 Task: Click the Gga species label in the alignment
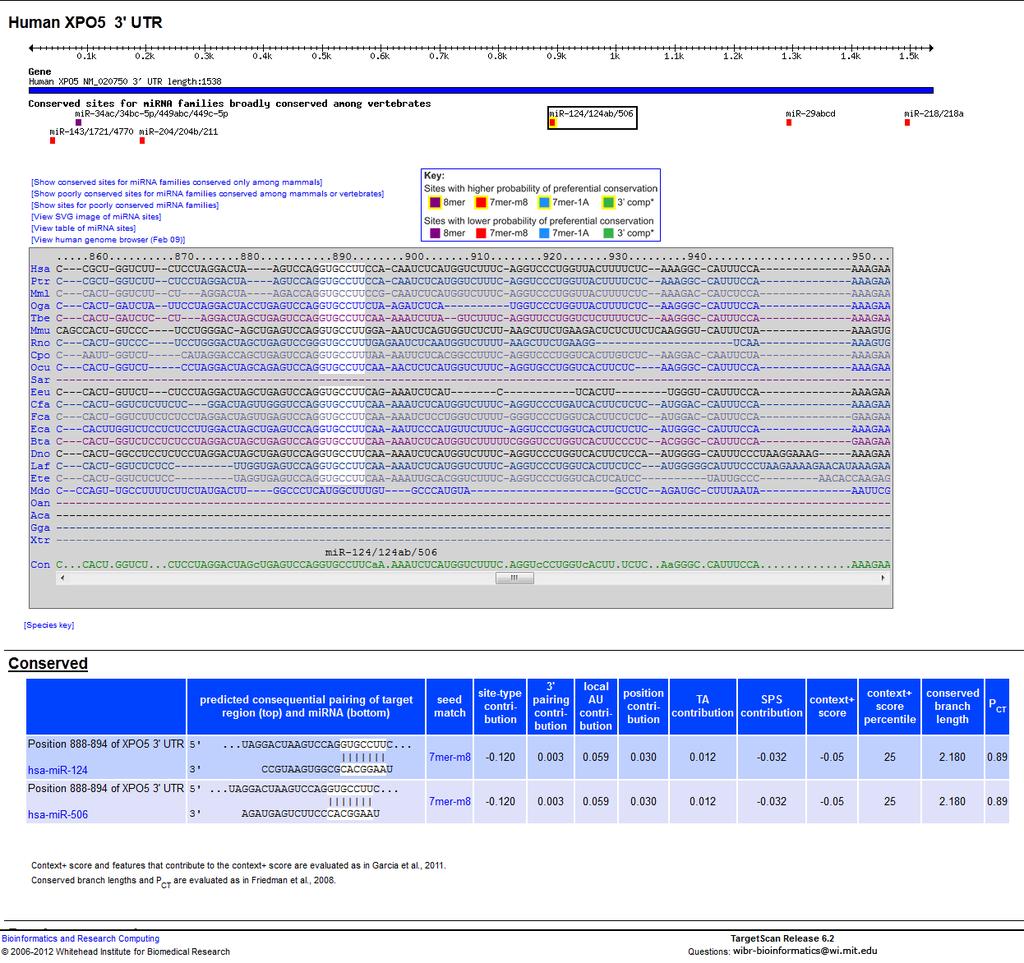point(40,528)
